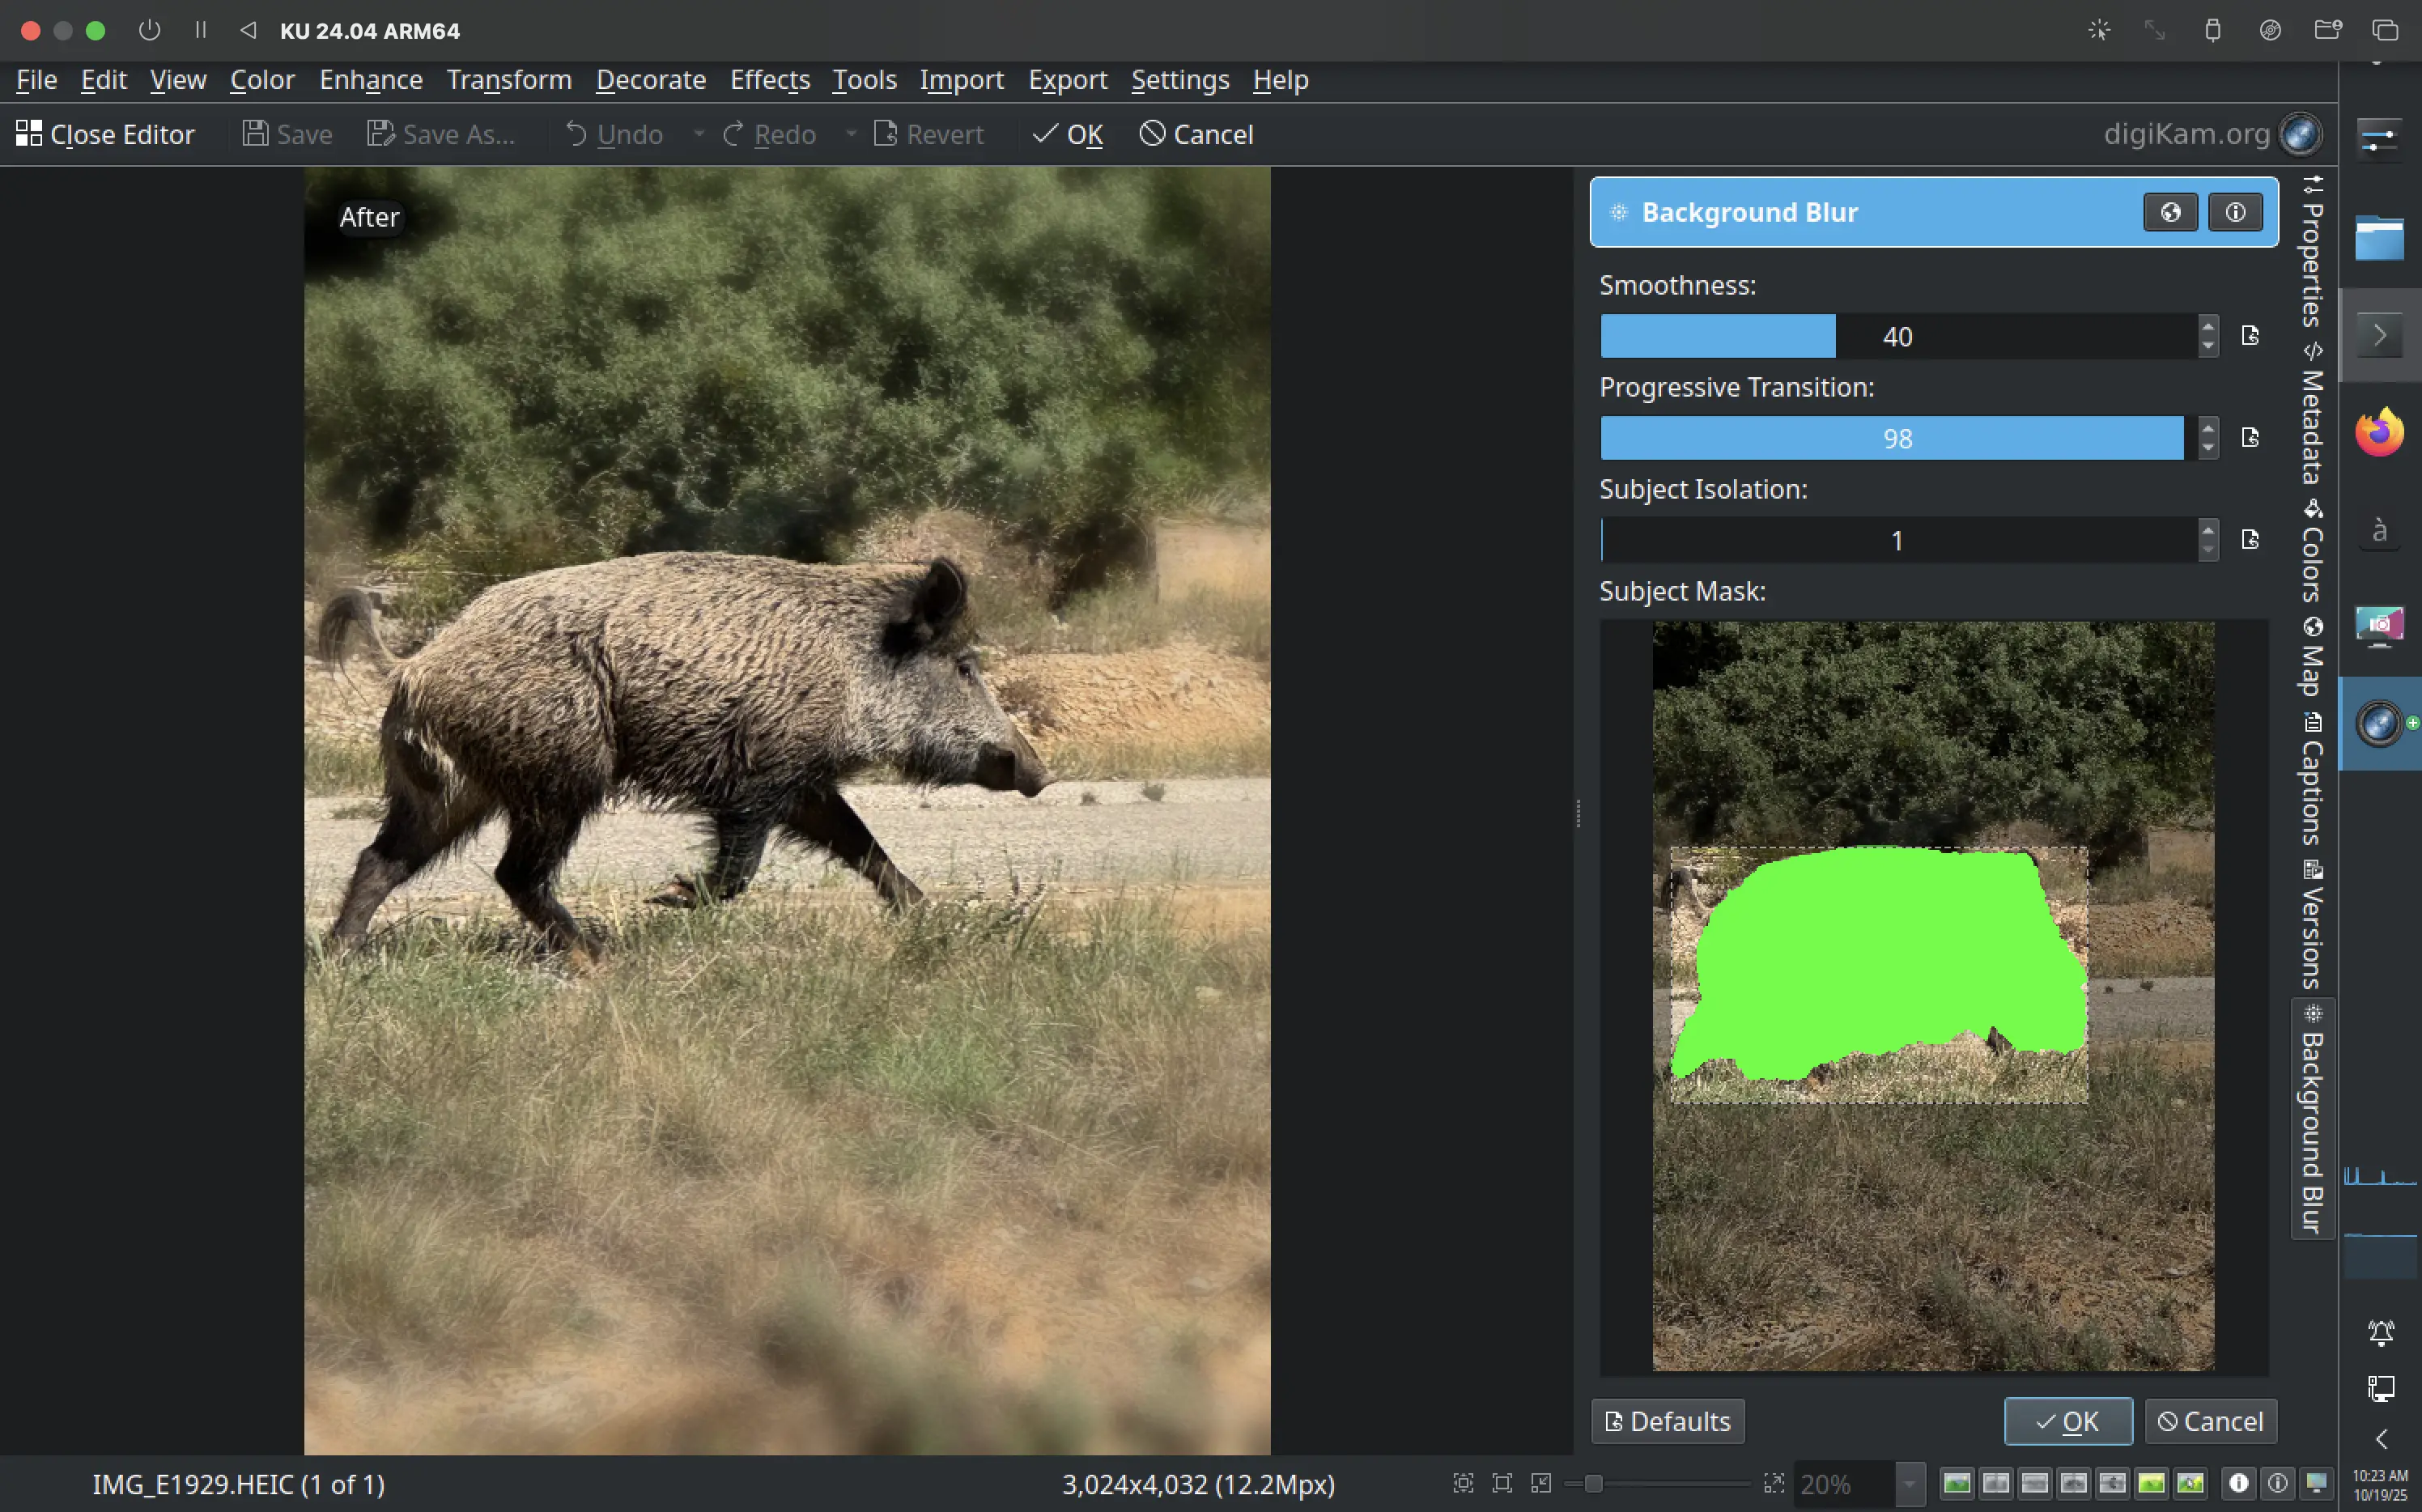The height and width of the screenshot is (1512, 2422).
Task: Click the Defaults button
Action: click(1667, 1421)
